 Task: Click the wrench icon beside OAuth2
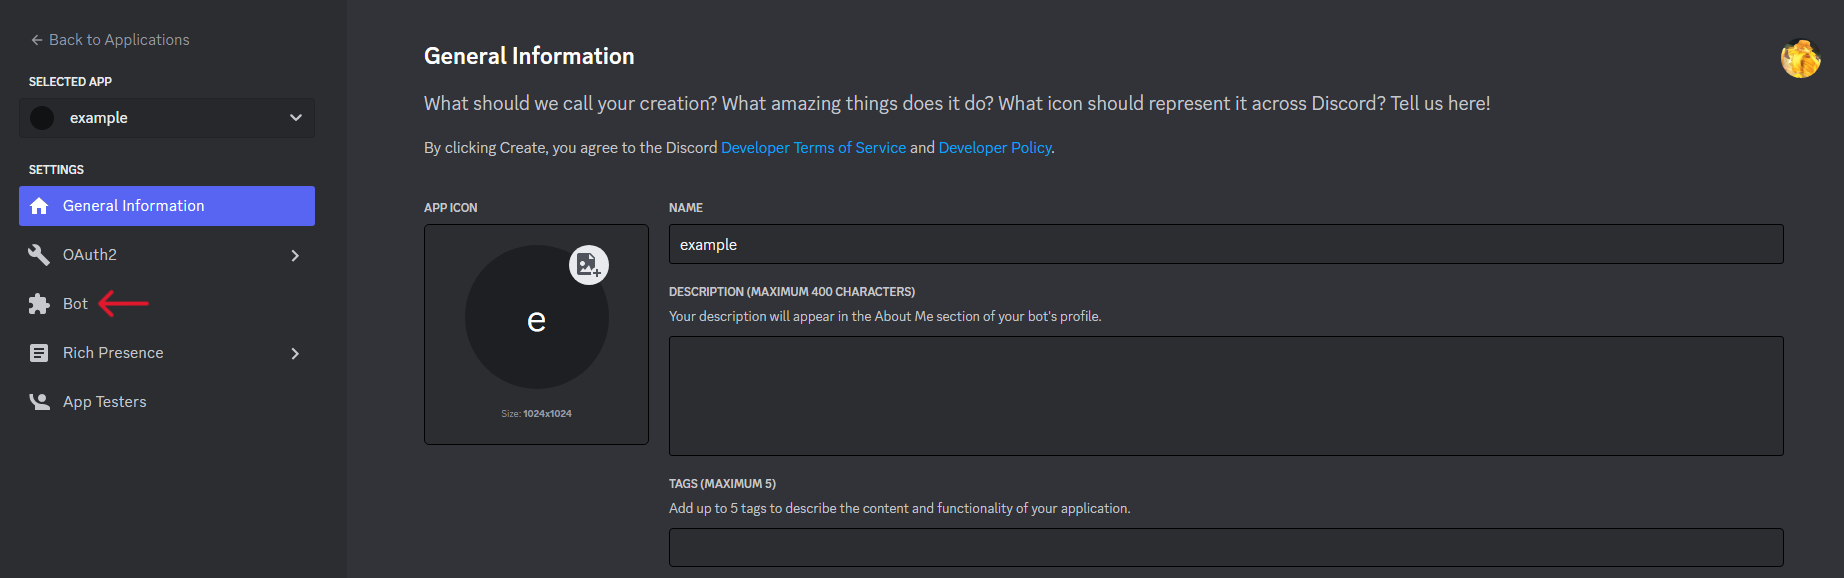coord(39,254)
